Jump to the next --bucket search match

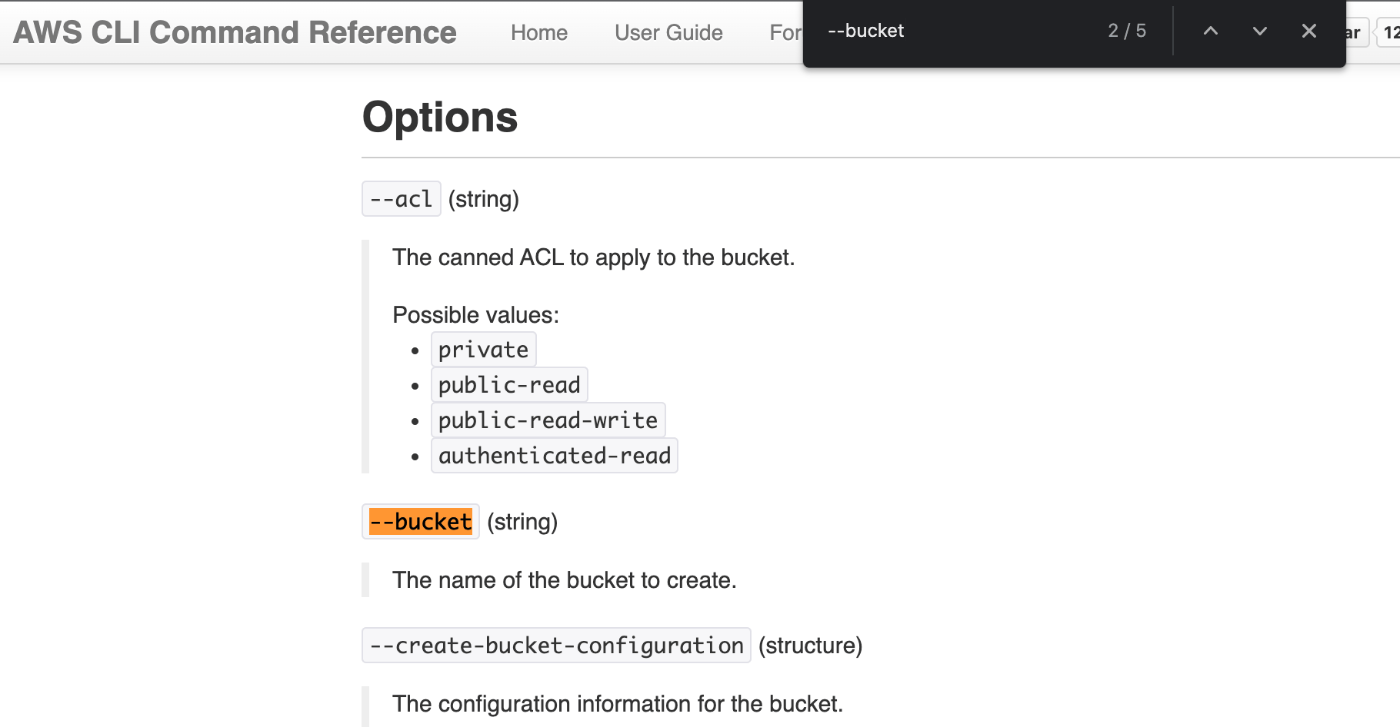[1259, 31]
